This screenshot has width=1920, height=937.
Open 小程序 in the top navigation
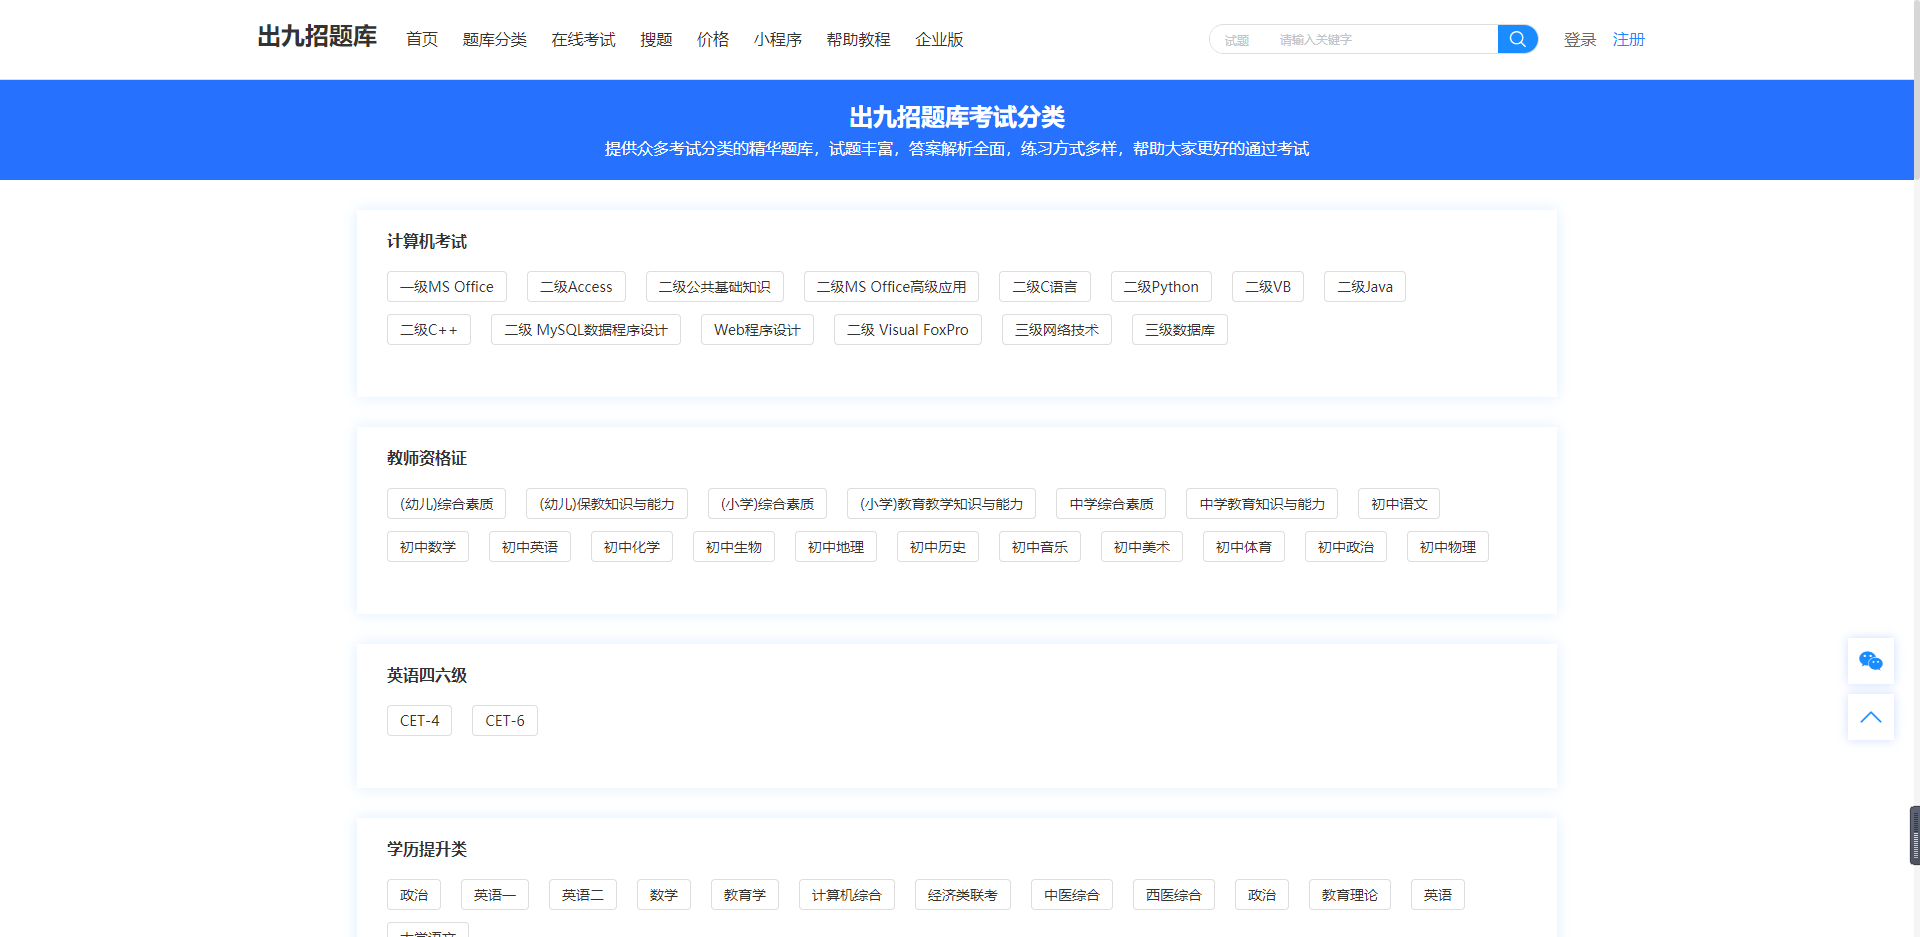[x=778, y=40]
